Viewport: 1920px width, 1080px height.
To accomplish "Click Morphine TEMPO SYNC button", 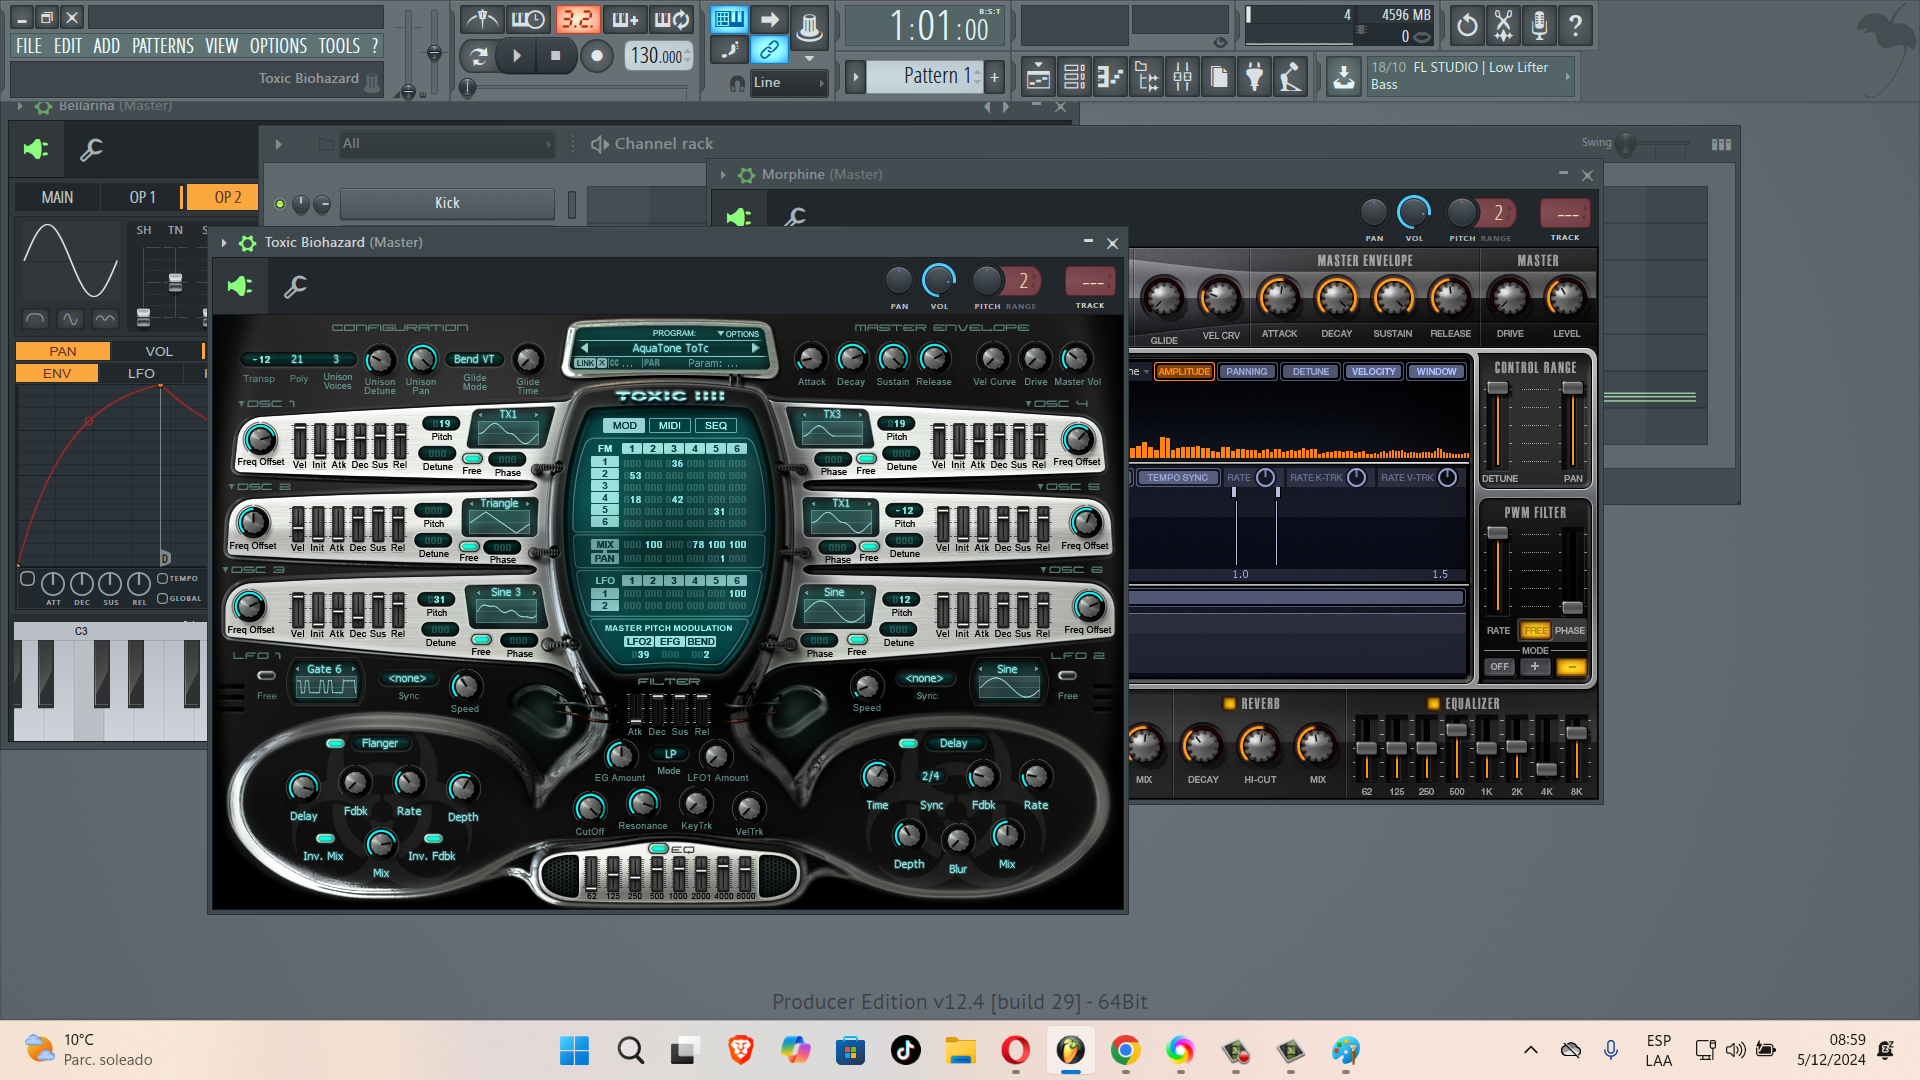I will coord(1177,478).
